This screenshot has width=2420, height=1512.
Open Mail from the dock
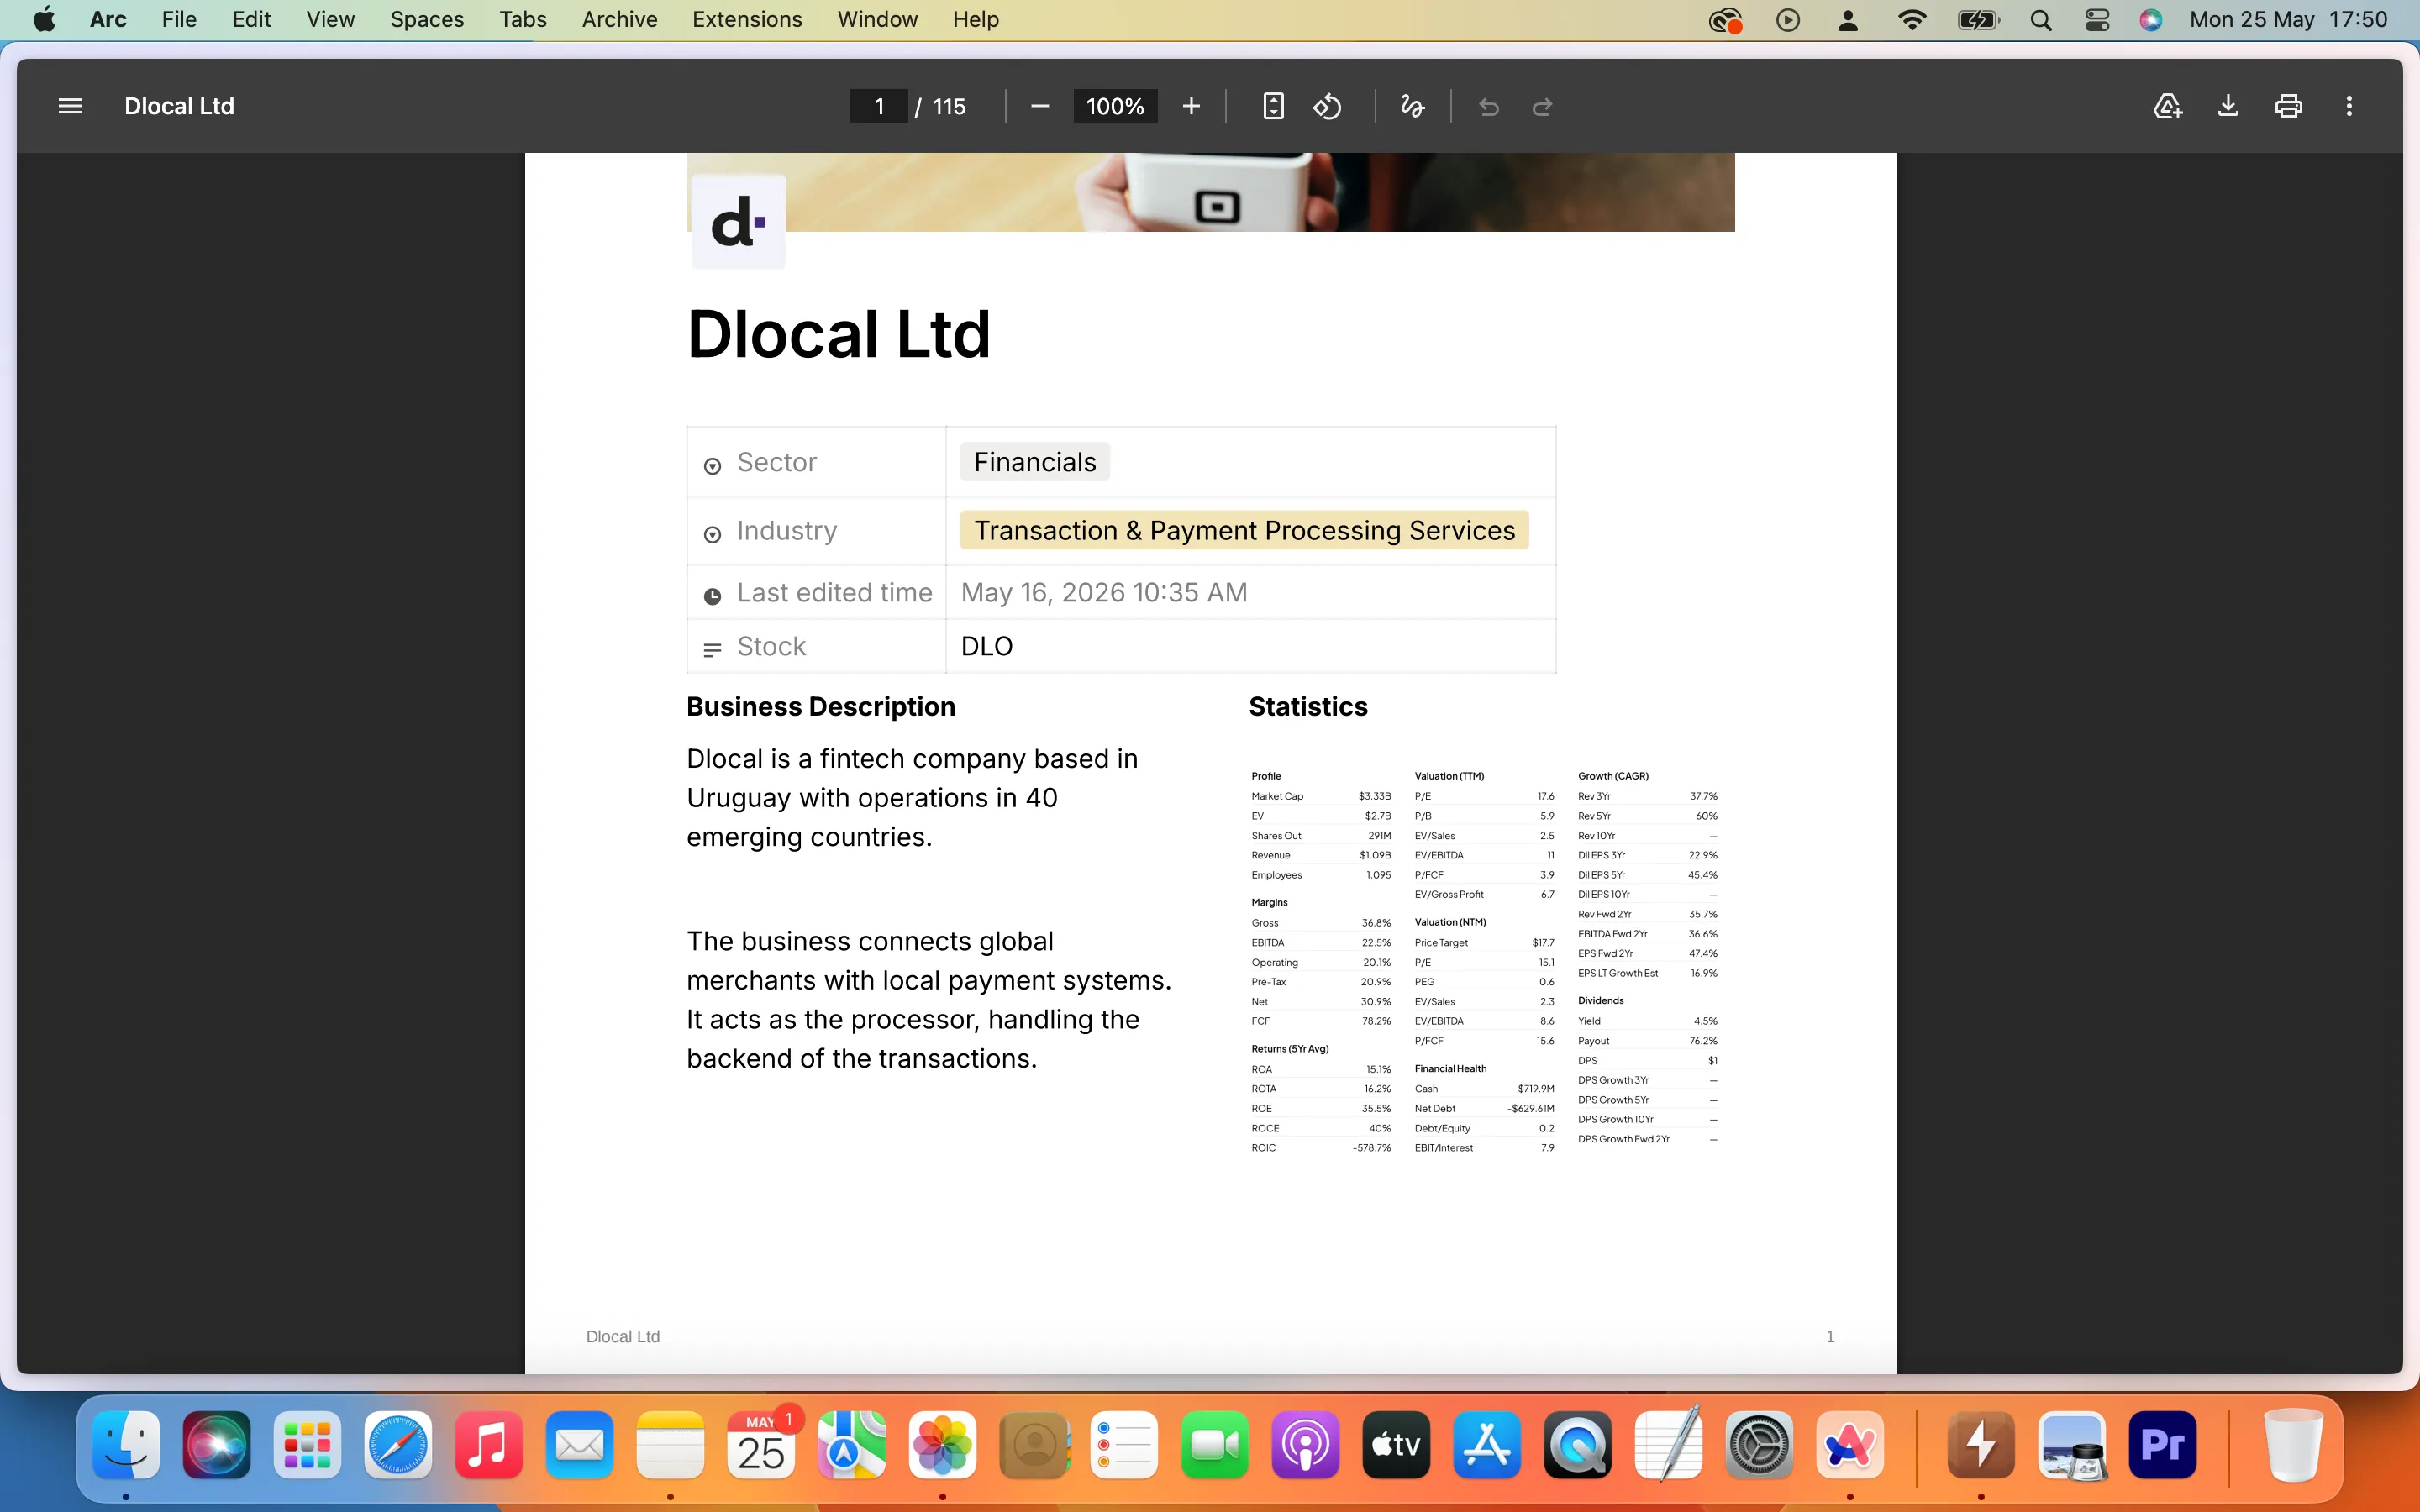[x=580, y=1444]
